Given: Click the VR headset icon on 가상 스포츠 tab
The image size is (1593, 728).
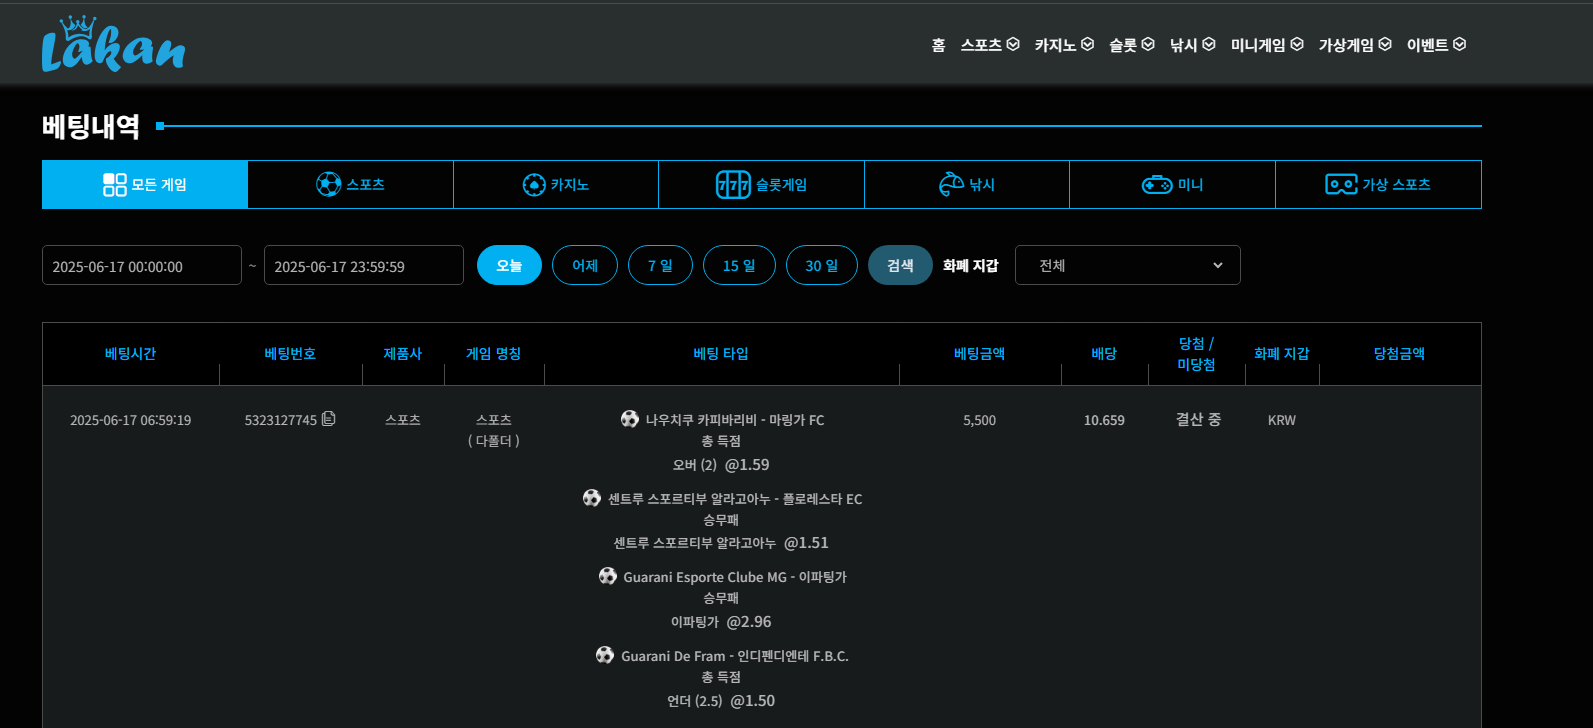Looking at the screenshot, I should [1340, 185].
